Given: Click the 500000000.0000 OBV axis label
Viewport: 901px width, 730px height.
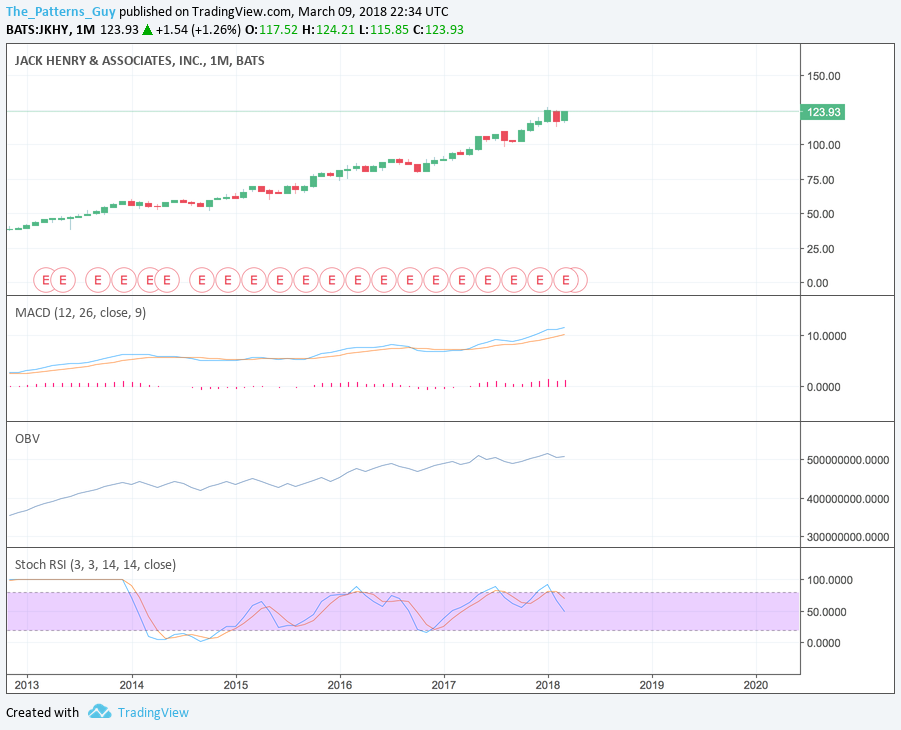Looking at the screenshot, I should [848, 460].
